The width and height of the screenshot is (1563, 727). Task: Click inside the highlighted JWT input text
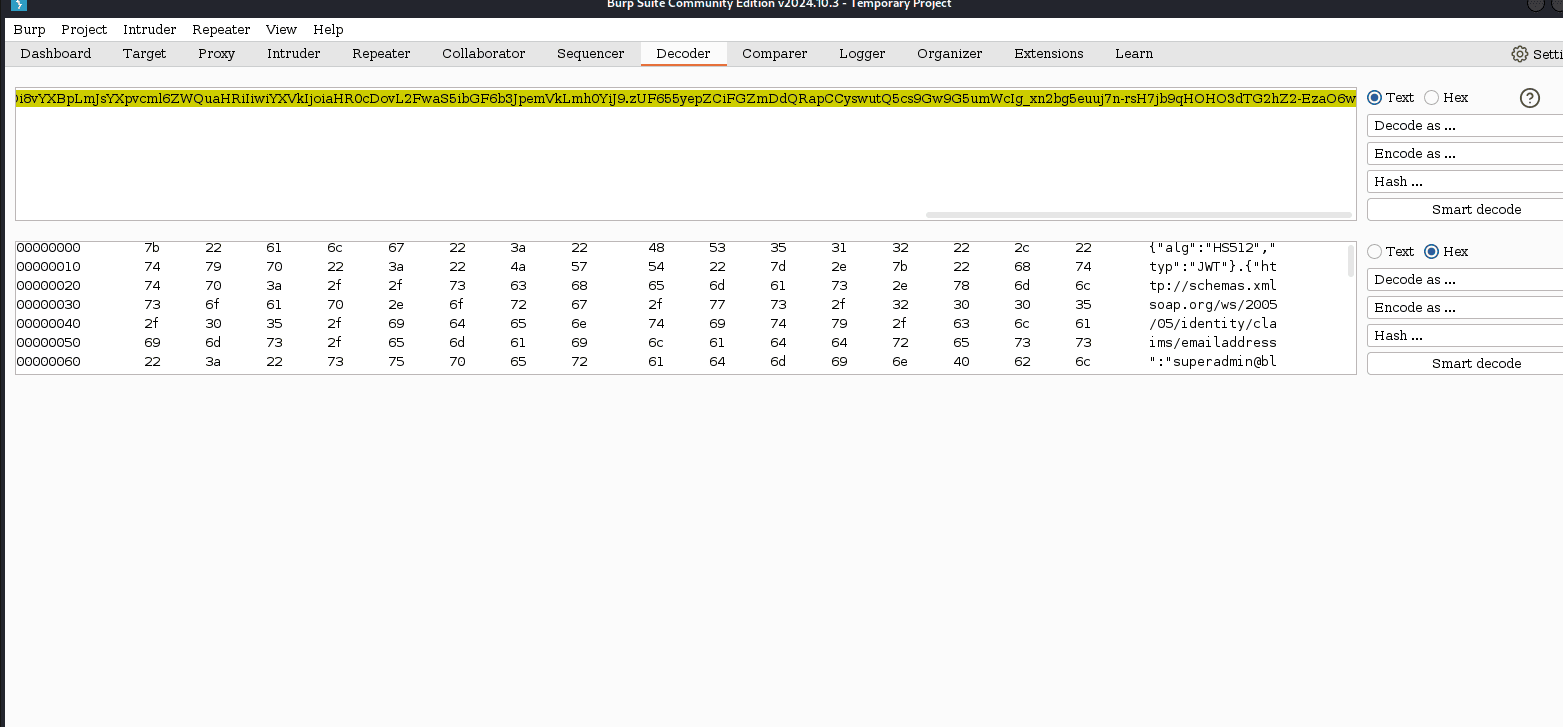pos(686,98)
